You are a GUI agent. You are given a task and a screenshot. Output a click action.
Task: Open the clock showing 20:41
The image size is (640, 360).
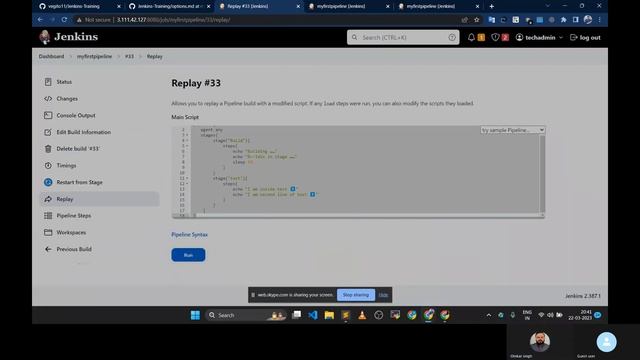click(580, 315)
